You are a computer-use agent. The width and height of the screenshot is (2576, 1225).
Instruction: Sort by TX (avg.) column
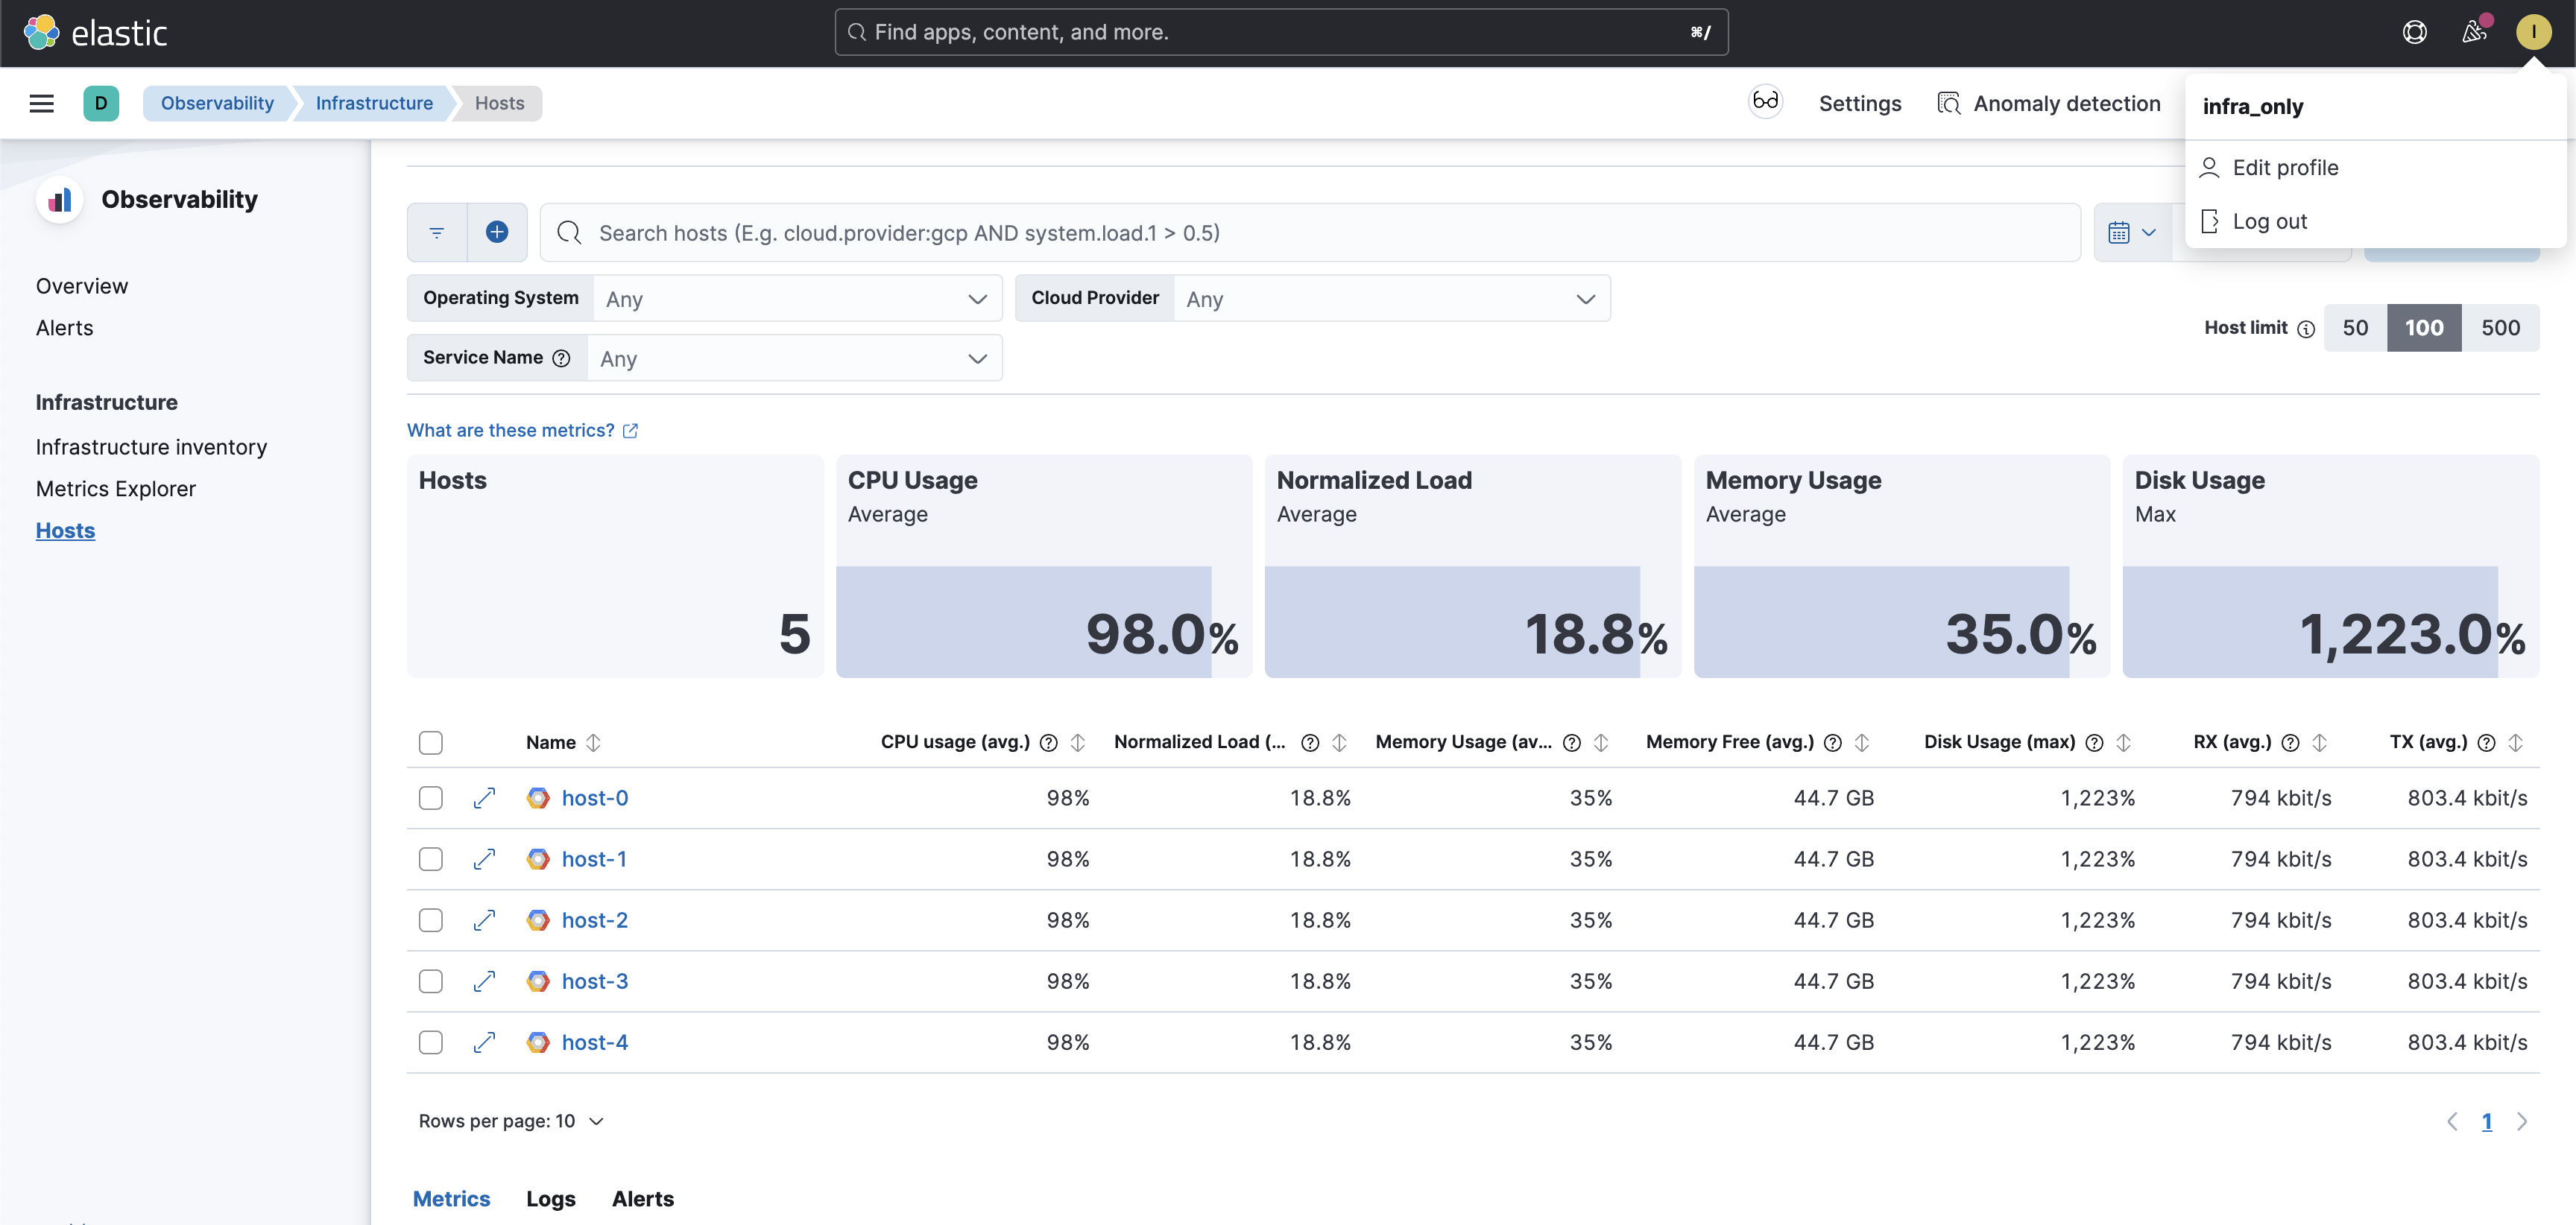coord(2515,742)
